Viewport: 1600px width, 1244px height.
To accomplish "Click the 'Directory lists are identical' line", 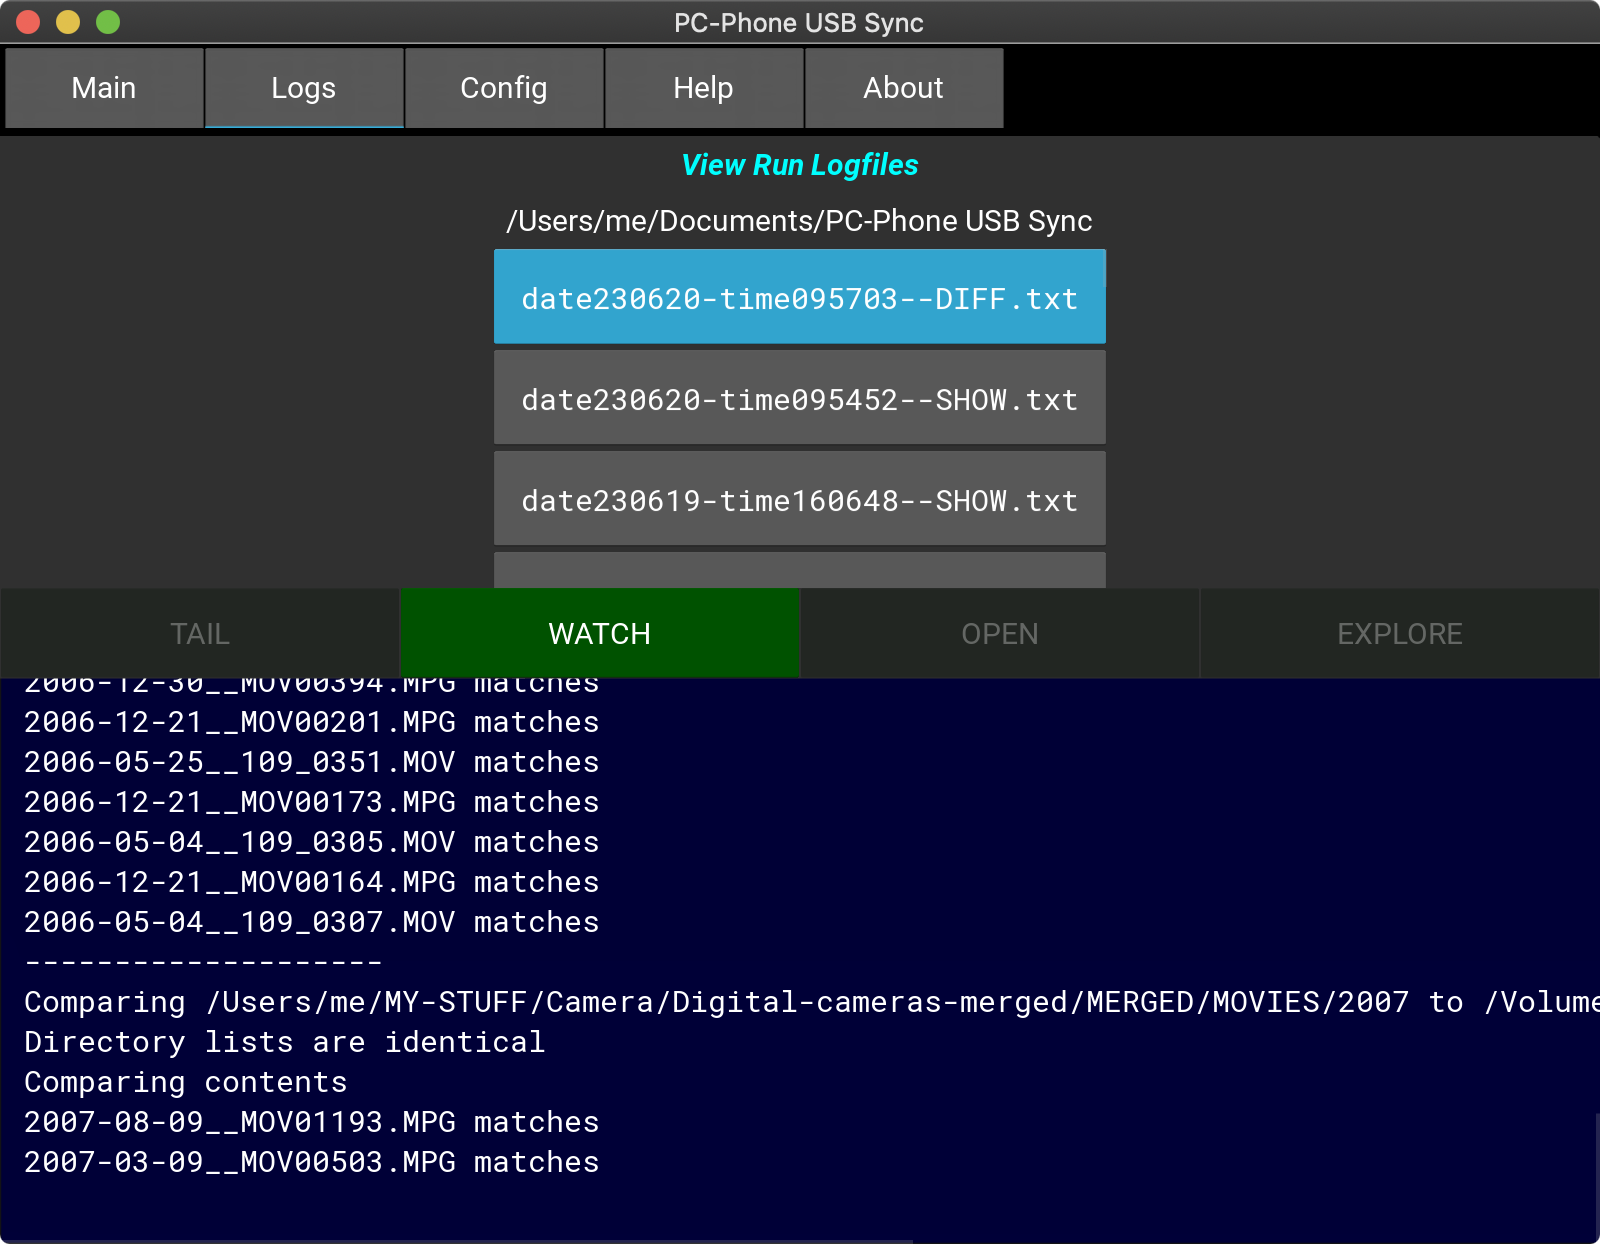I will 285,1042.
